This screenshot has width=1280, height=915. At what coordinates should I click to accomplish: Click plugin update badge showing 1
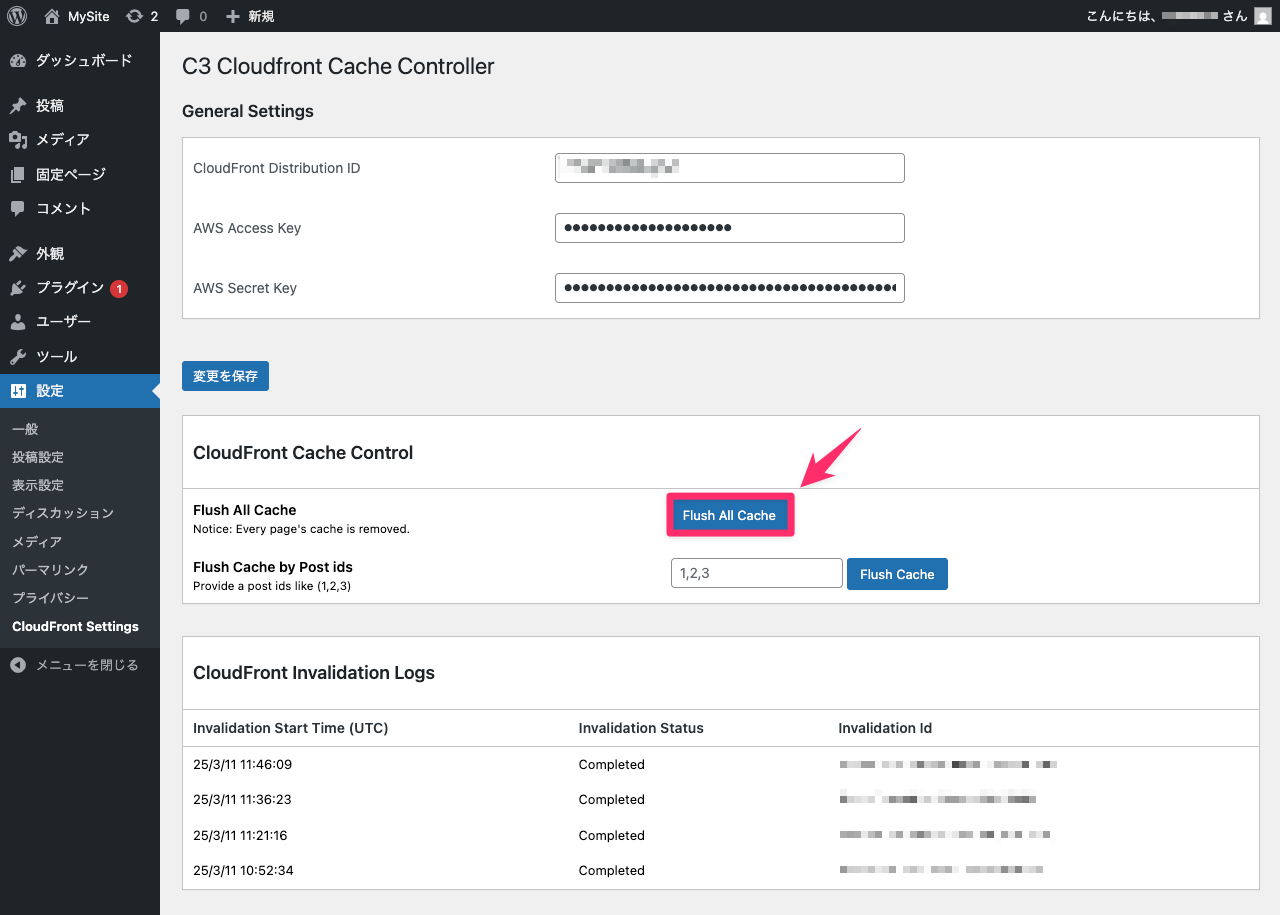[x=119, y=288]
